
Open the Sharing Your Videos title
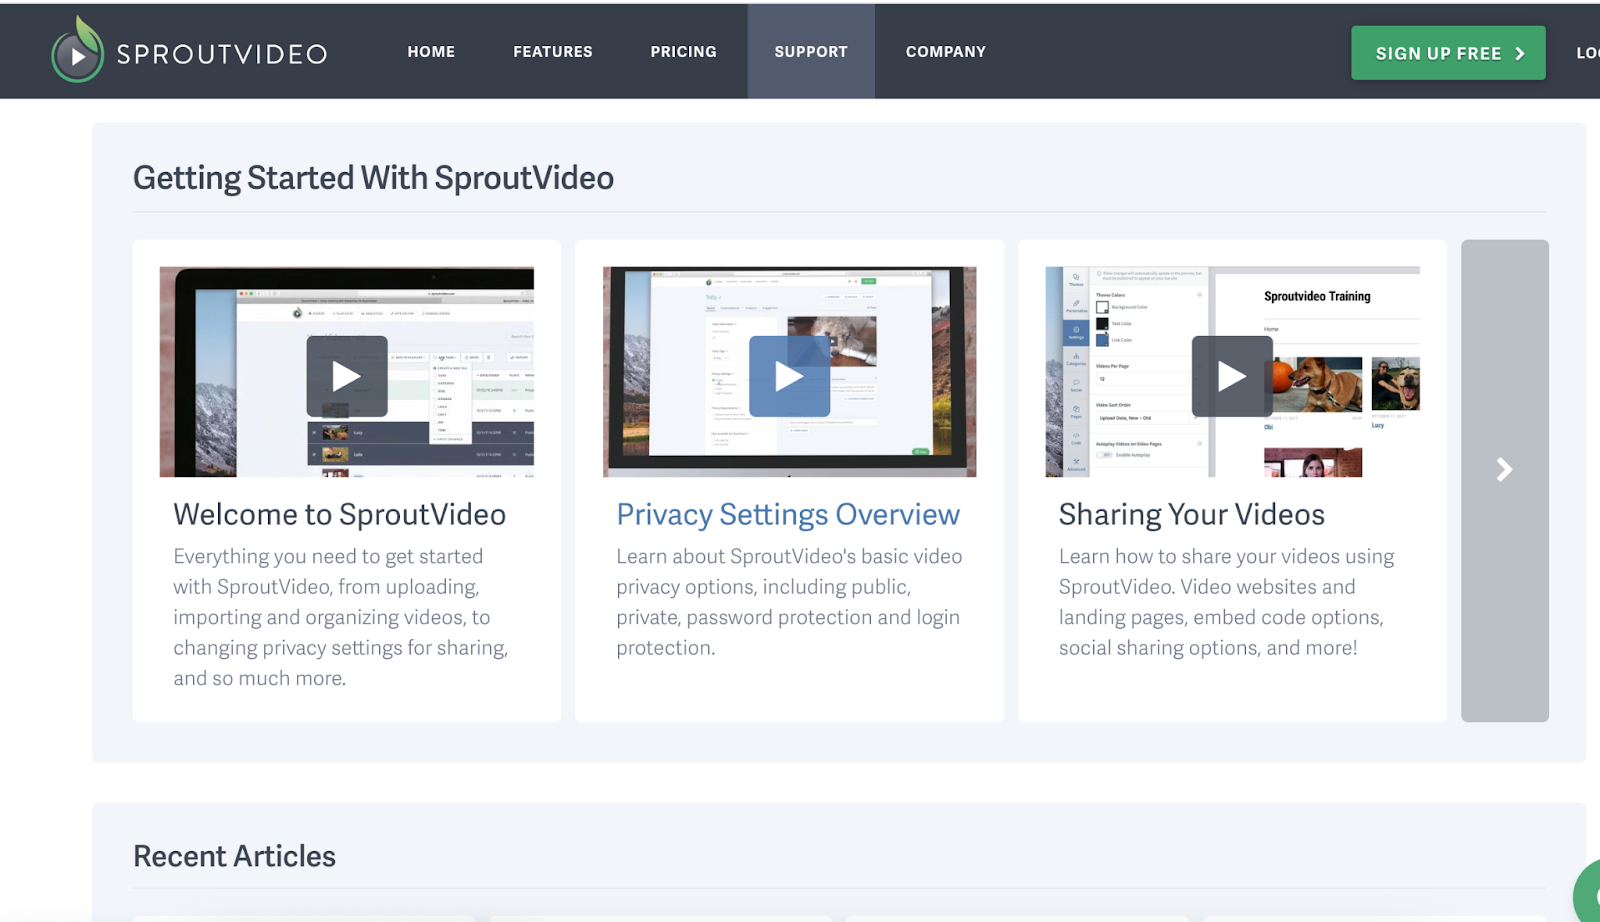(x=1192, y=514)
